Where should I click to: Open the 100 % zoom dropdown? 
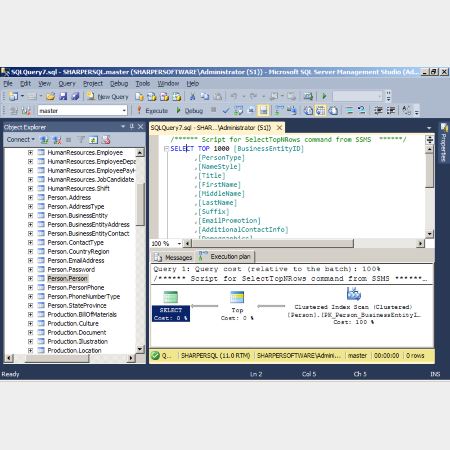tap(179, 244)
